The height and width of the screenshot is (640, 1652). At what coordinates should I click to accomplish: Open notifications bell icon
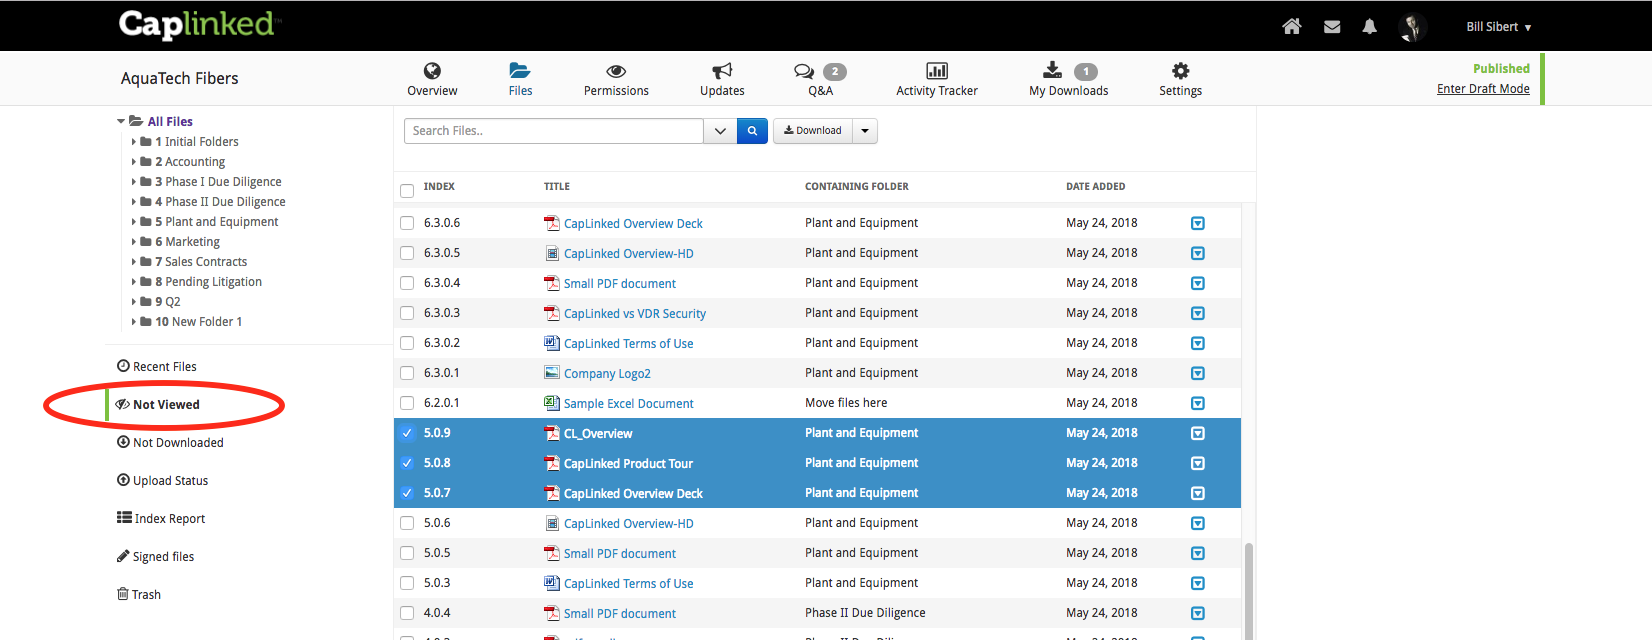(x=1370, y=27)
